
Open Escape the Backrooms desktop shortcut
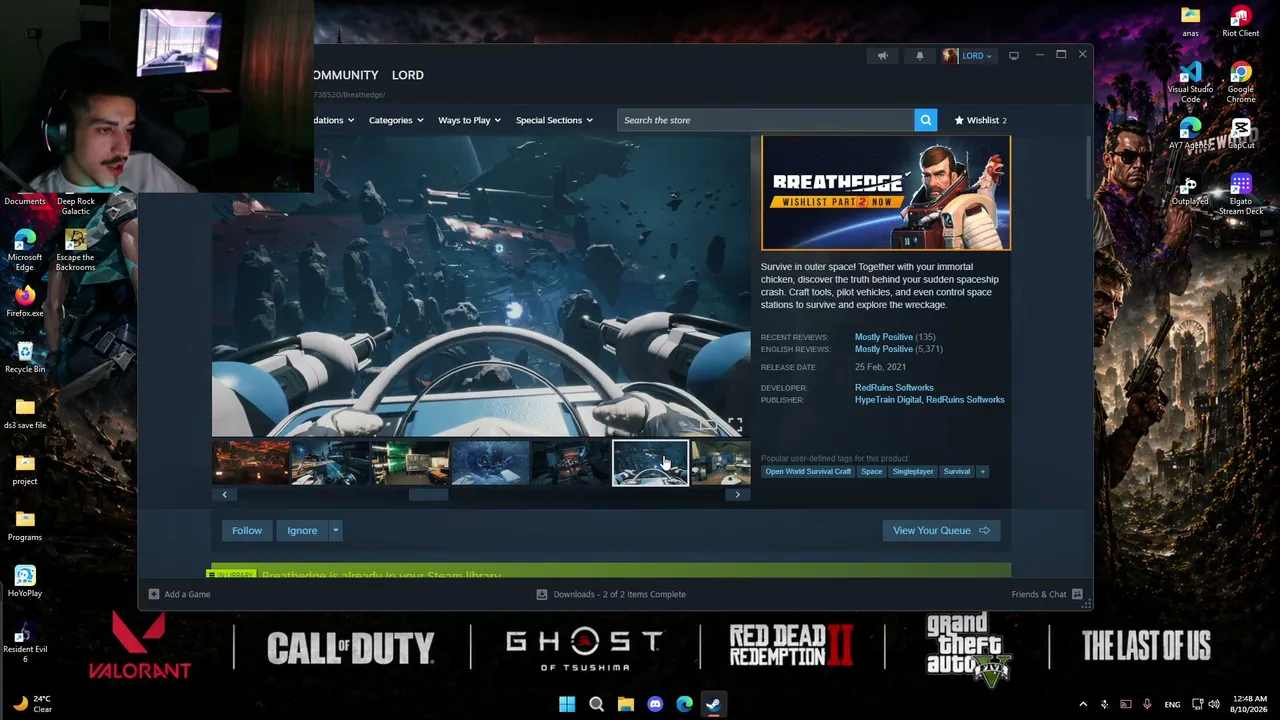pos(75,250)
